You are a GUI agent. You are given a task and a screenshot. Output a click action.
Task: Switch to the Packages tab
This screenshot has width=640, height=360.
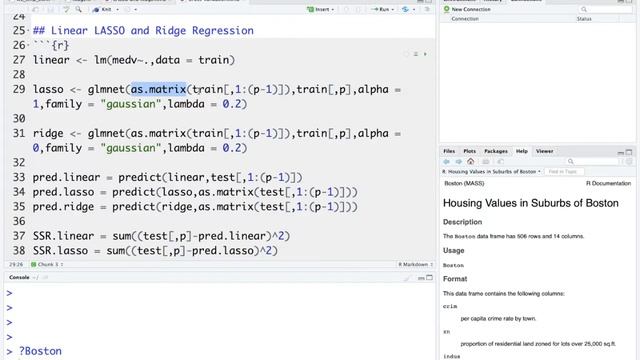pyautogui.click(x=496, y=151)
